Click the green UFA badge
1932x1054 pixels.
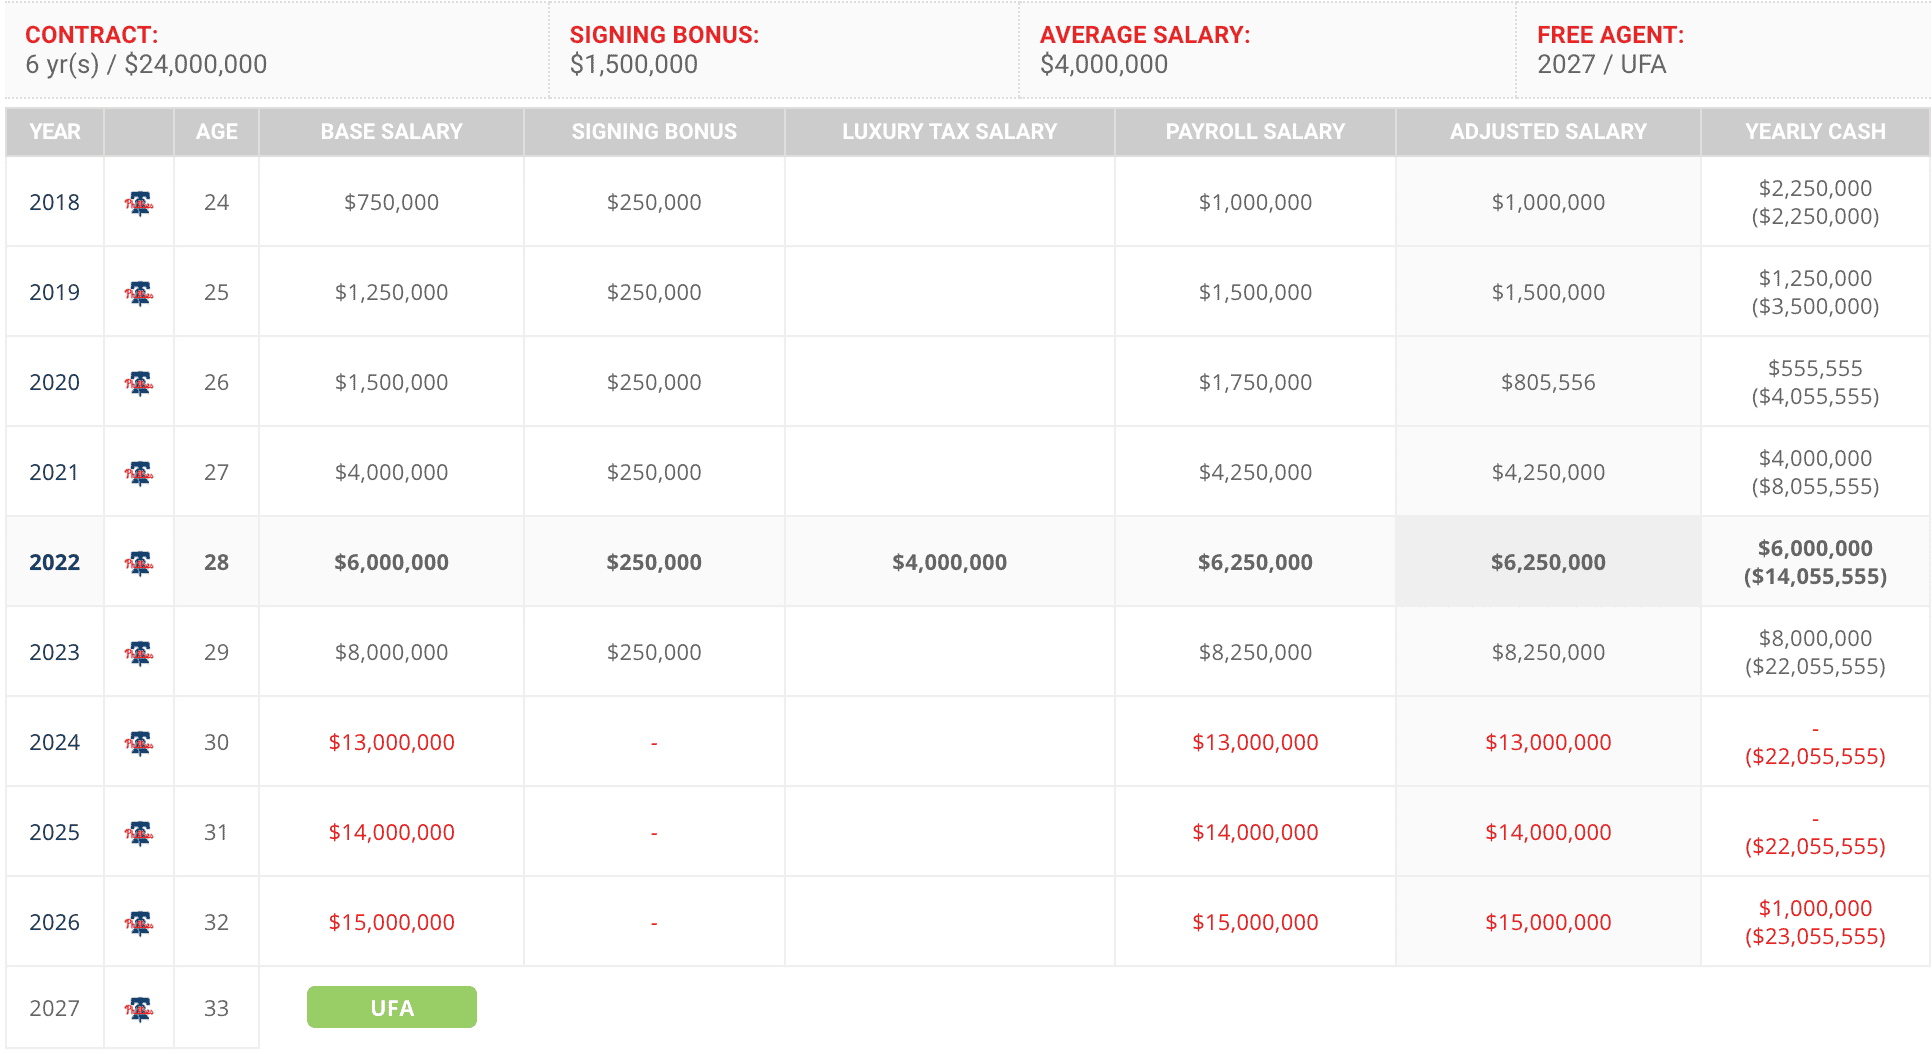click(391, 1007)
